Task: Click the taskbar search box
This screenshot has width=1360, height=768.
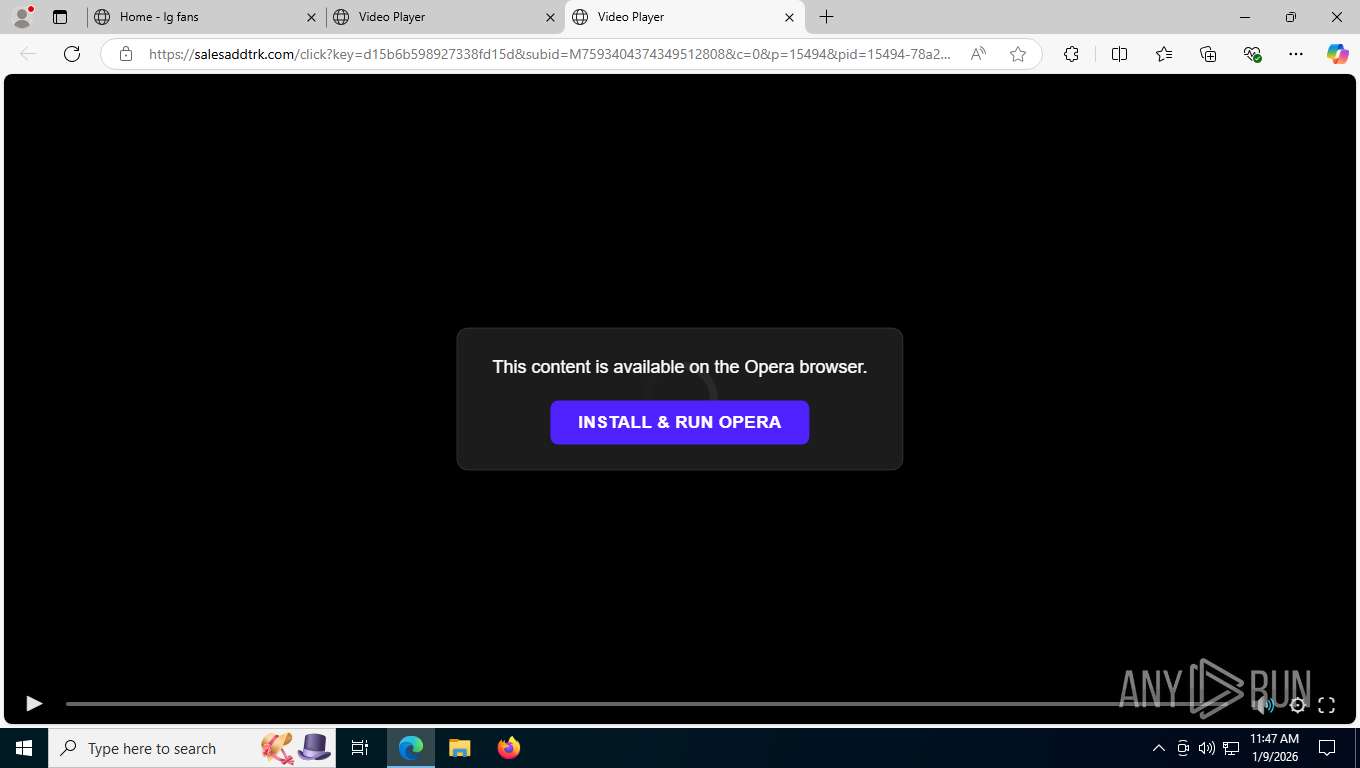Action: click(193, 748)
